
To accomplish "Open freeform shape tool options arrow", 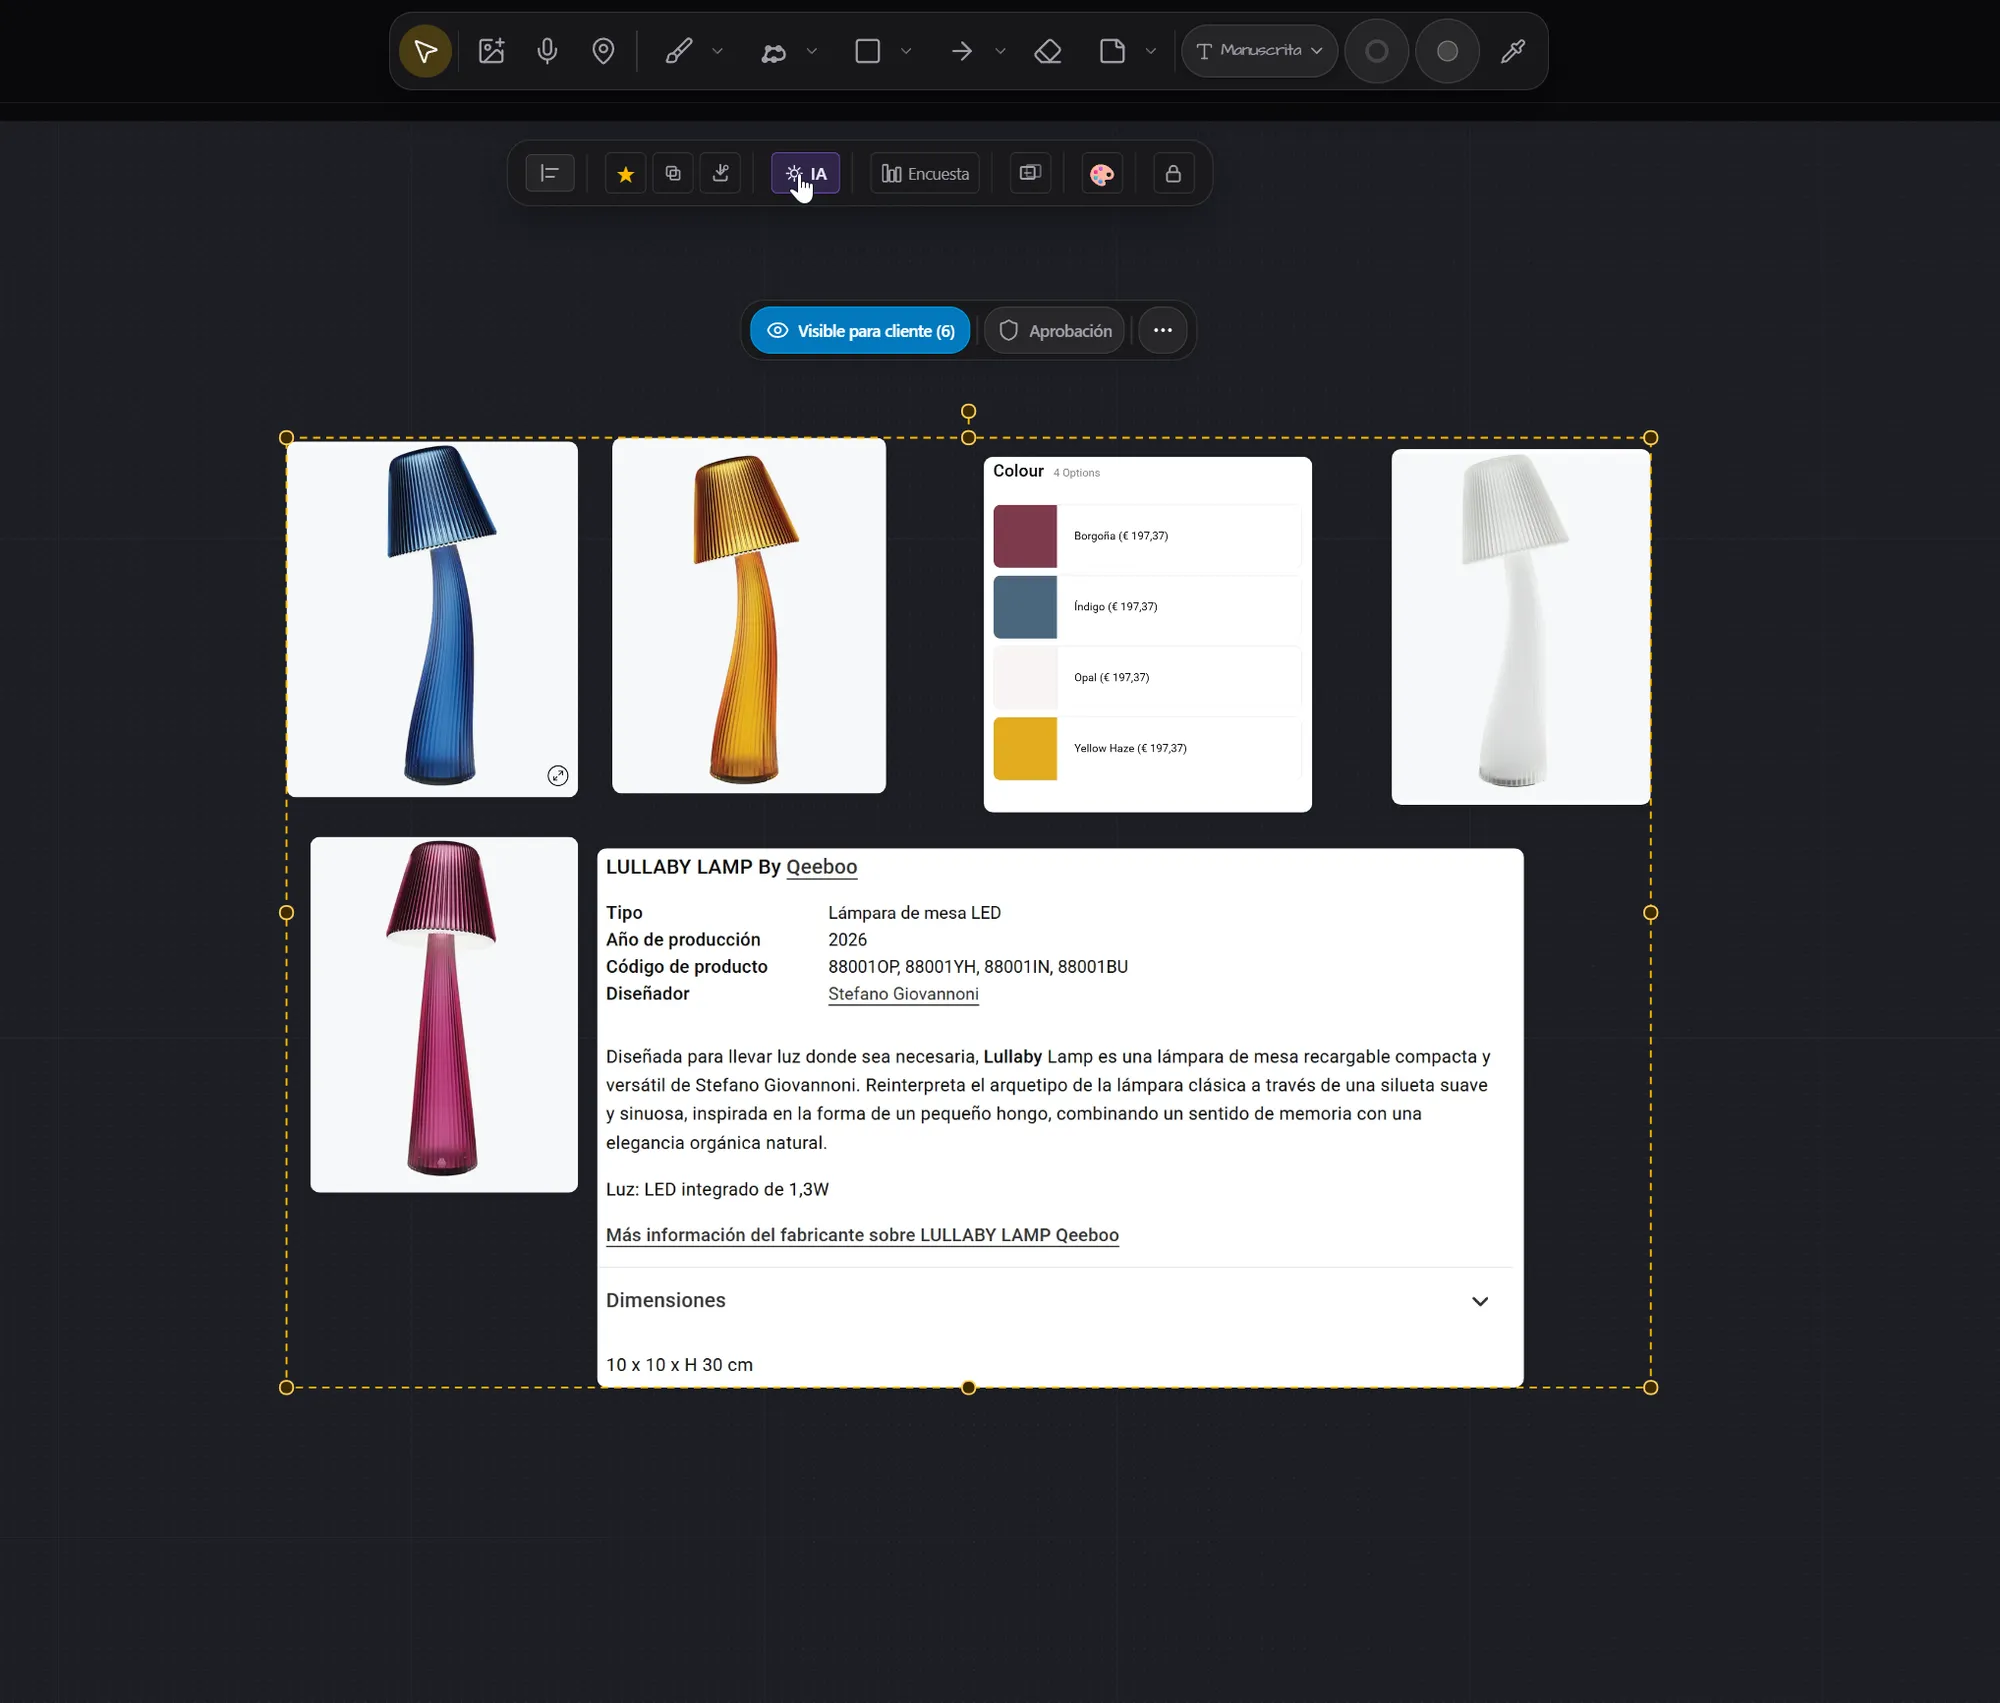I will click(x=811, y=51).
